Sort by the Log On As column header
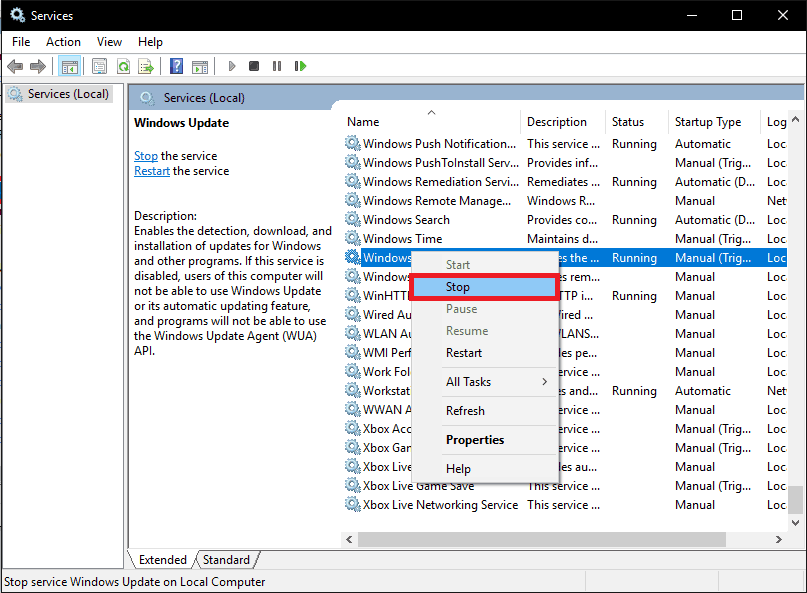807x593 pixels. [776, 122]
